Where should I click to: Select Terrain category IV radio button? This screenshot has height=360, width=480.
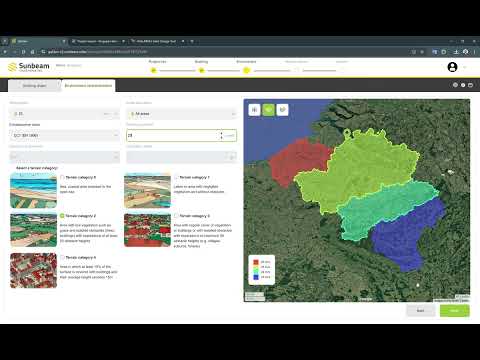pyautogui.click(x=62, y=257)
